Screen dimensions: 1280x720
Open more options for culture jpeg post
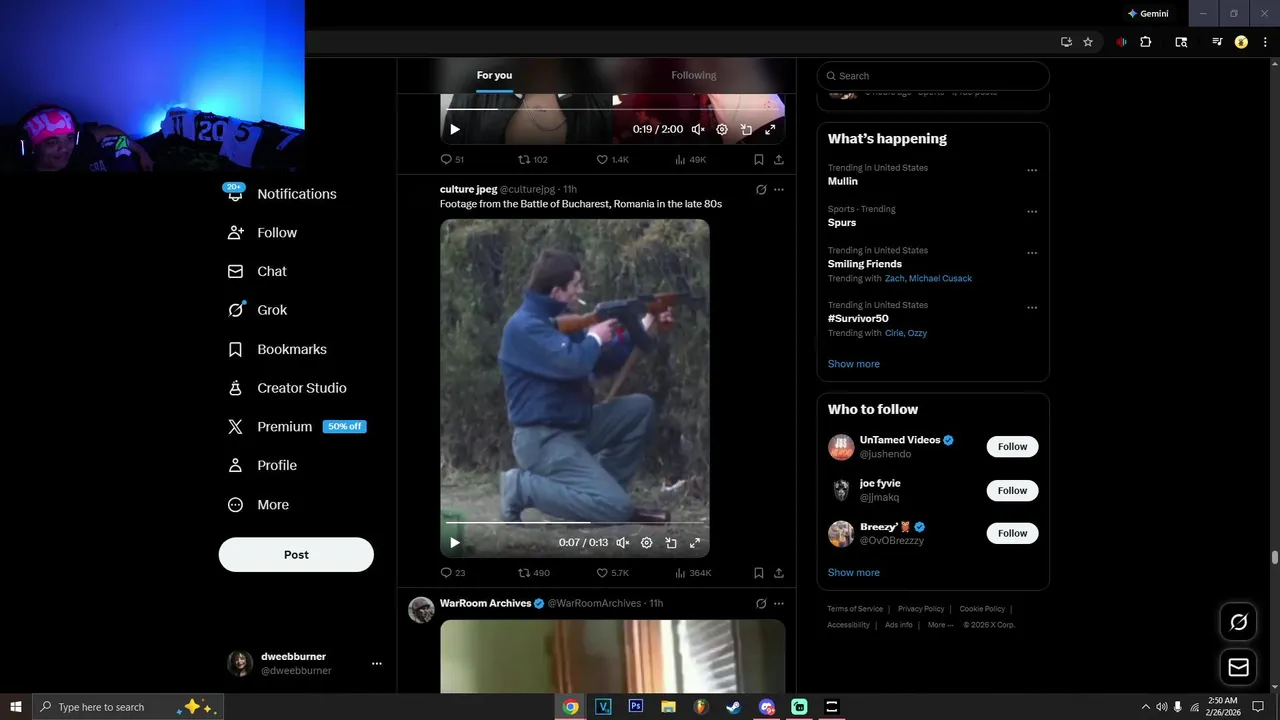tap(779, 189)
